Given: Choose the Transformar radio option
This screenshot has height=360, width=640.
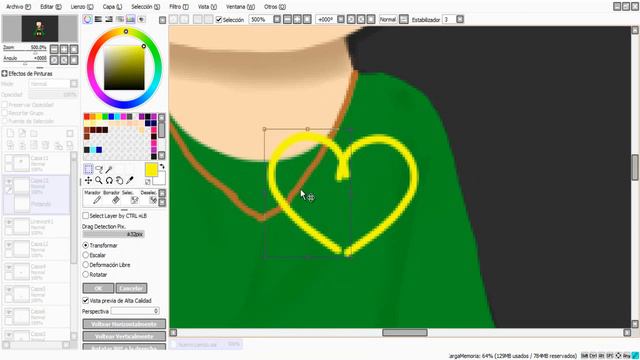Looking at the screenshot, I should point(86,245).
